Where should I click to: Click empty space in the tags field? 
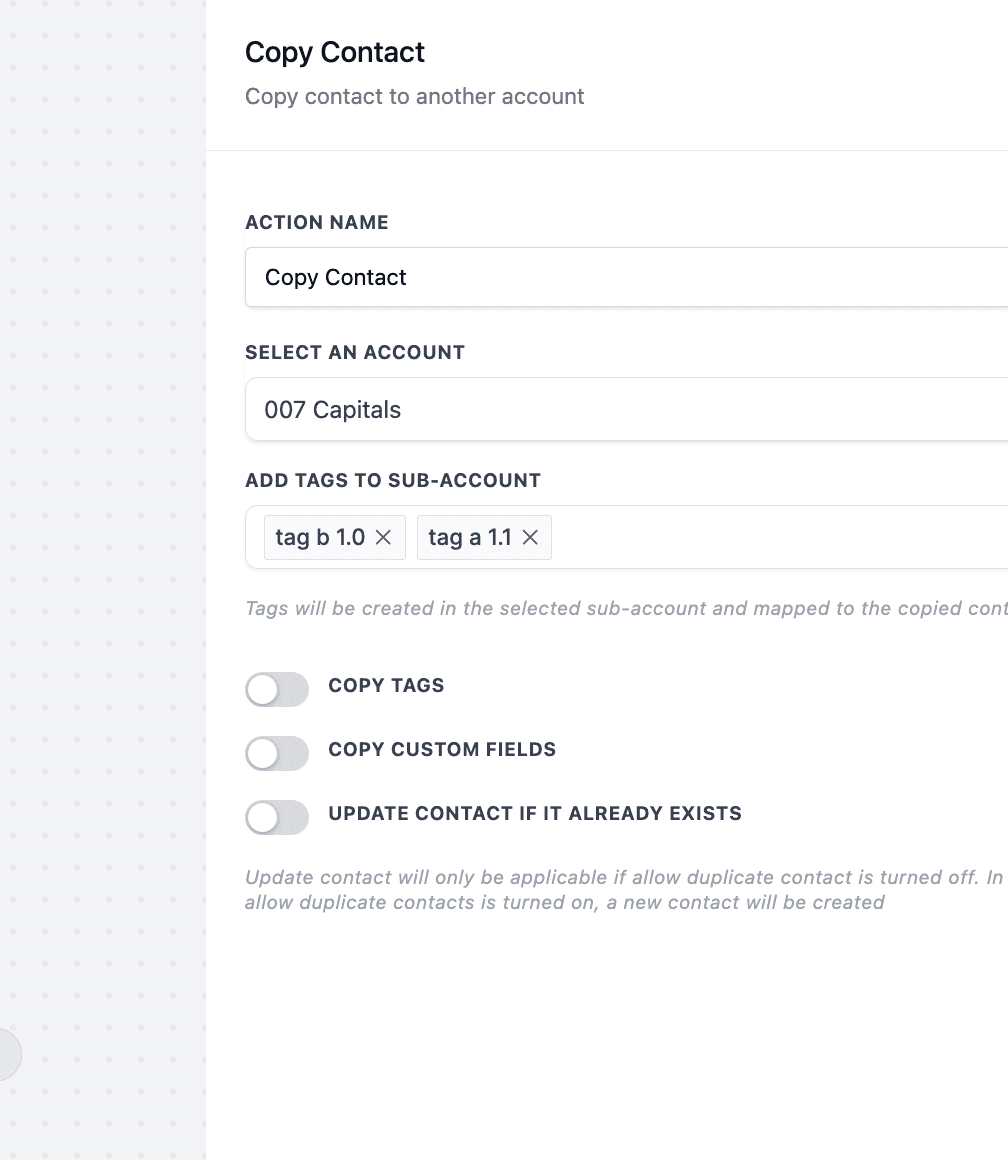(x=777, y=538)
